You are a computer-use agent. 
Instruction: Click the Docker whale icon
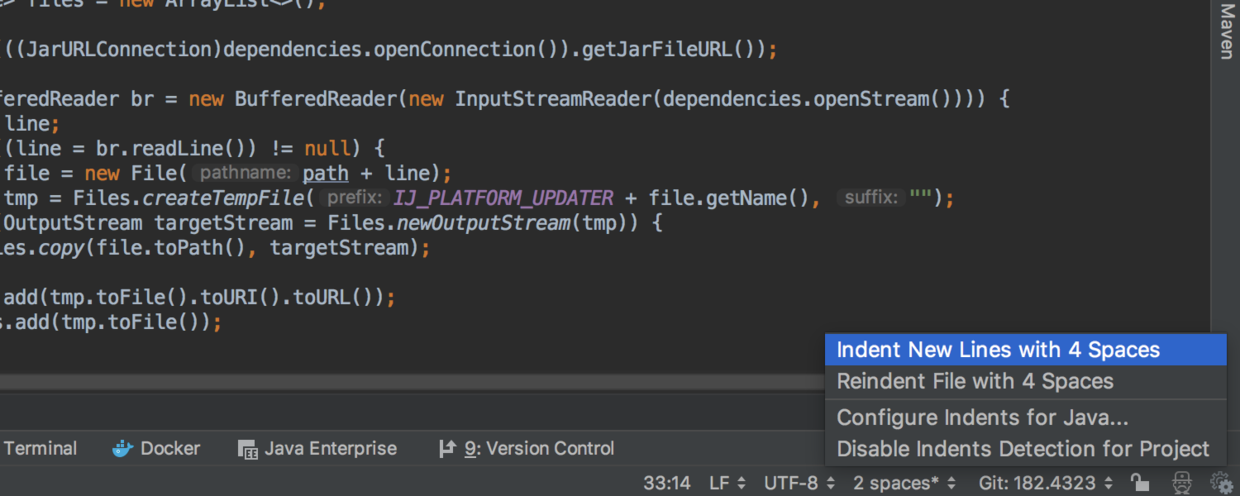(122, 449)
